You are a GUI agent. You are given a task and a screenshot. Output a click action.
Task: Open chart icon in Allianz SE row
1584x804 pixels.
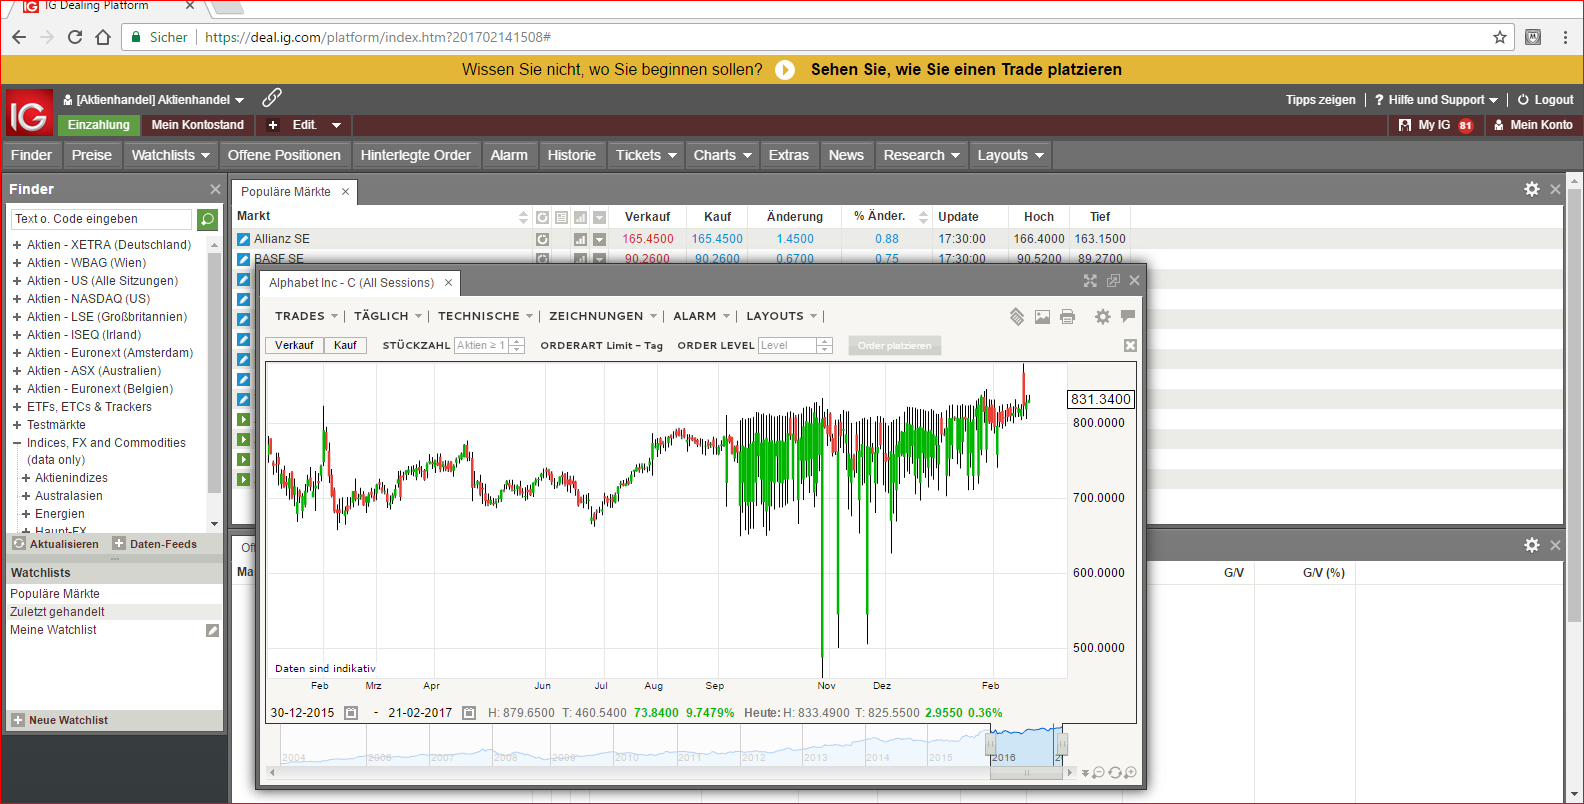pos(580,240)
